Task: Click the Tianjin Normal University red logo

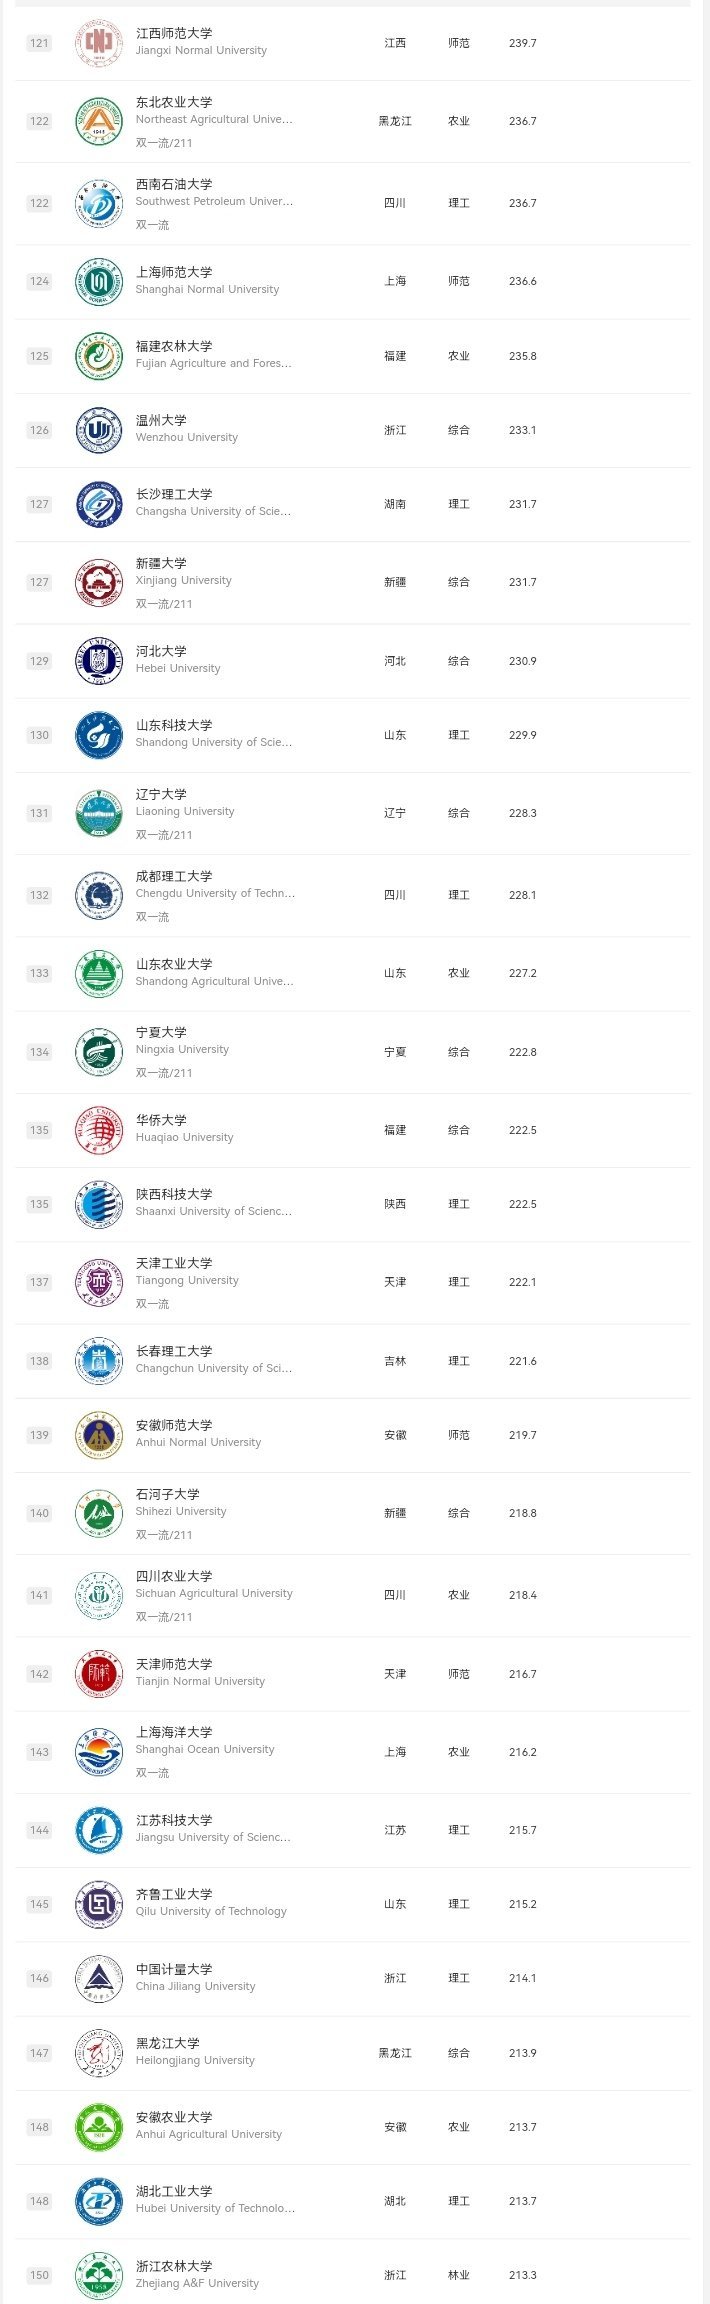Action: 98,1674
